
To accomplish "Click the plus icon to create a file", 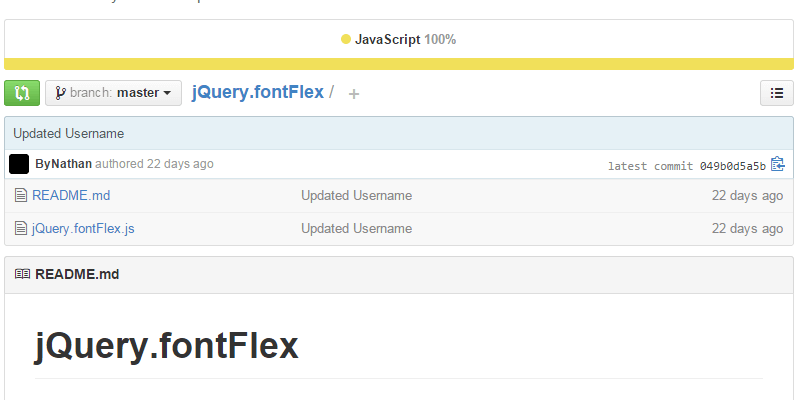I will tap(354, 94).
